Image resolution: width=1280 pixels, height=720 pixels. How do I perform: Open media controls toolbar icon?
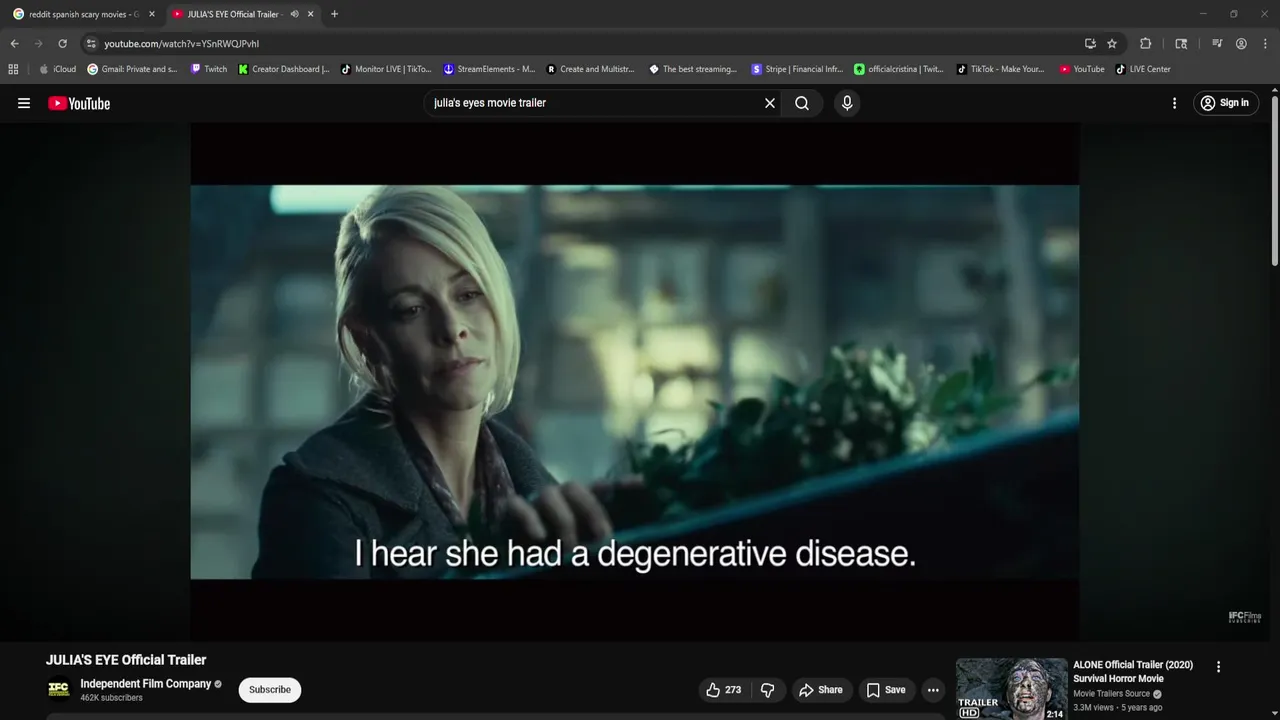(x=1217, y=44)
